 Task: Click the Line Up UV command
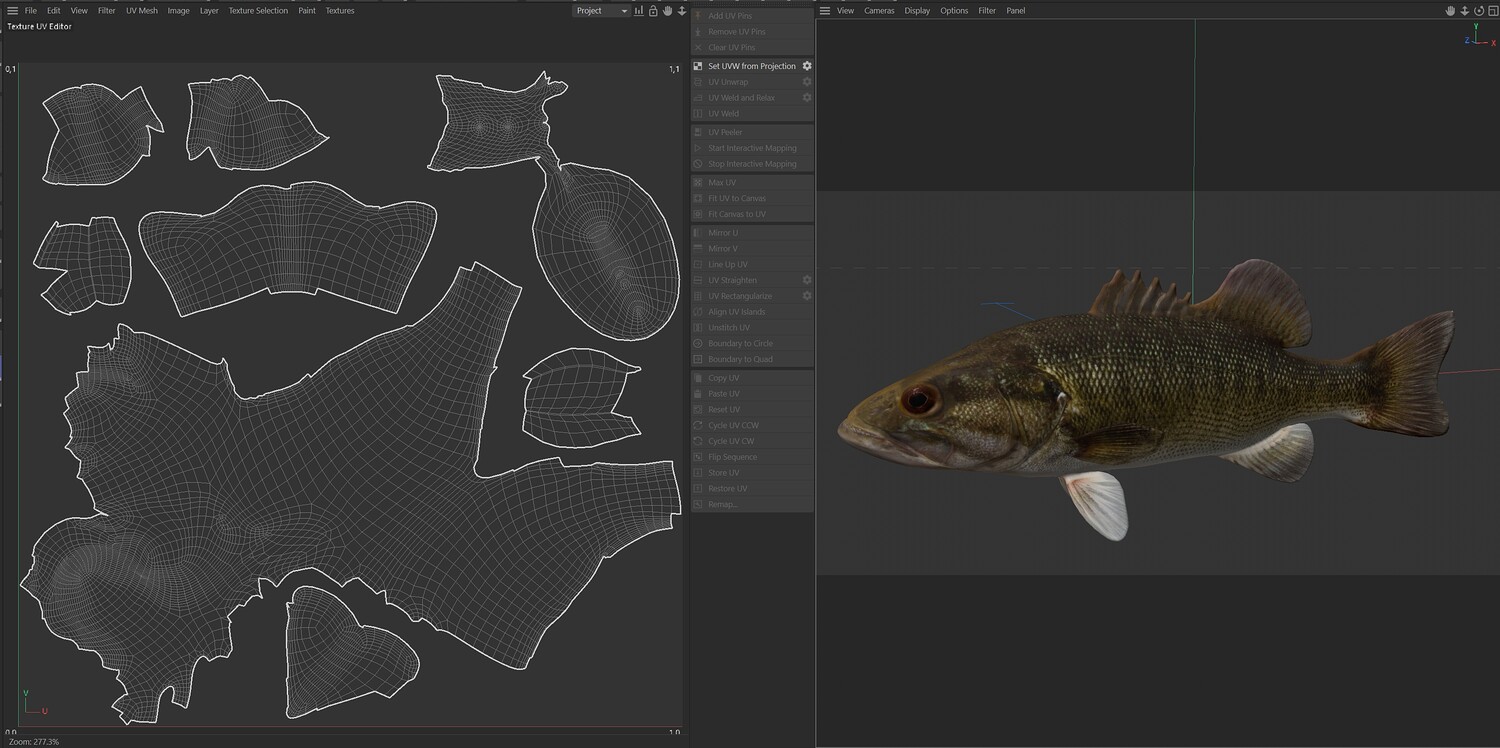pyautogui.click(x=752, y=264)
